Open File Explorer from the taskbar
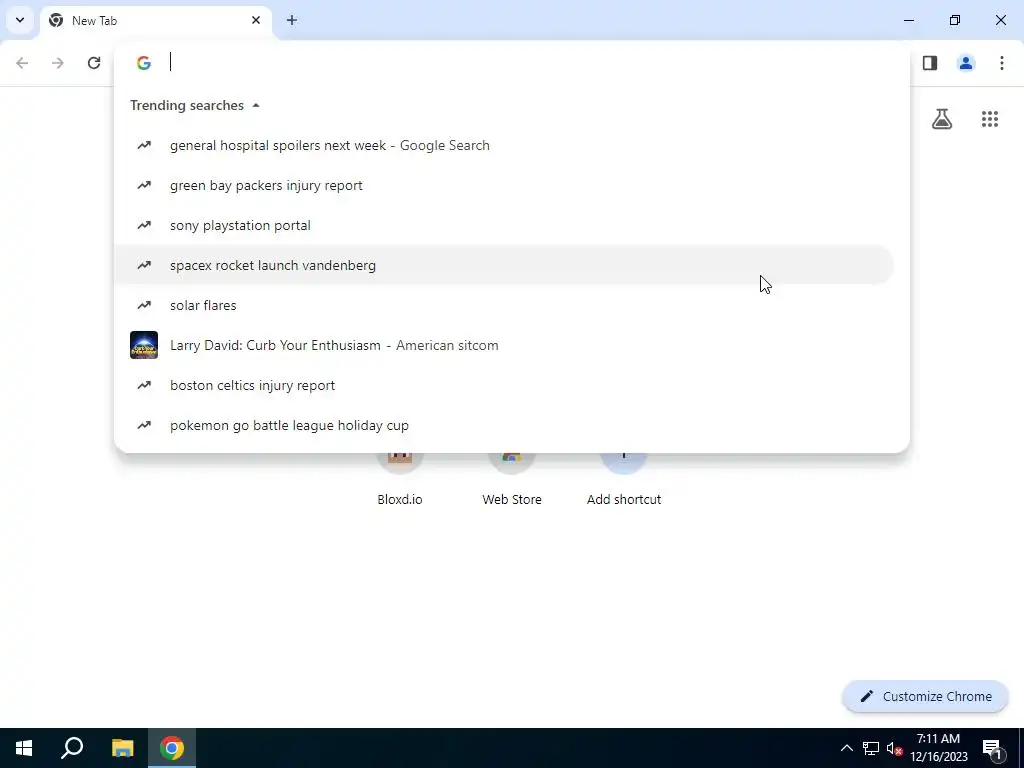 [x=122, y=748]
